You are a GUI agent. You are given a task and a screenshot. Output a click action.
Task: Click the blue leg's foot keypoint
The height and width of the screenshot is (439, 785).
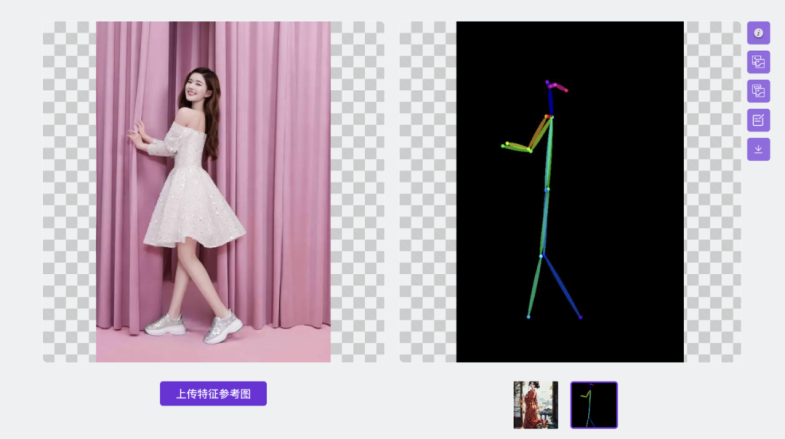(580, 317)
